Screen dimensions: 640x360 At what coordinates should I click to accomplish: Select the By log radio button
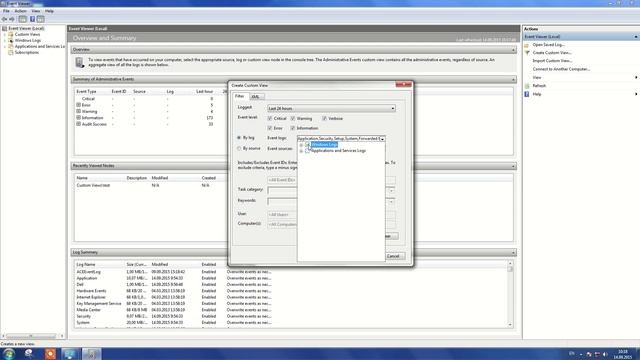(x=239, y=138)
